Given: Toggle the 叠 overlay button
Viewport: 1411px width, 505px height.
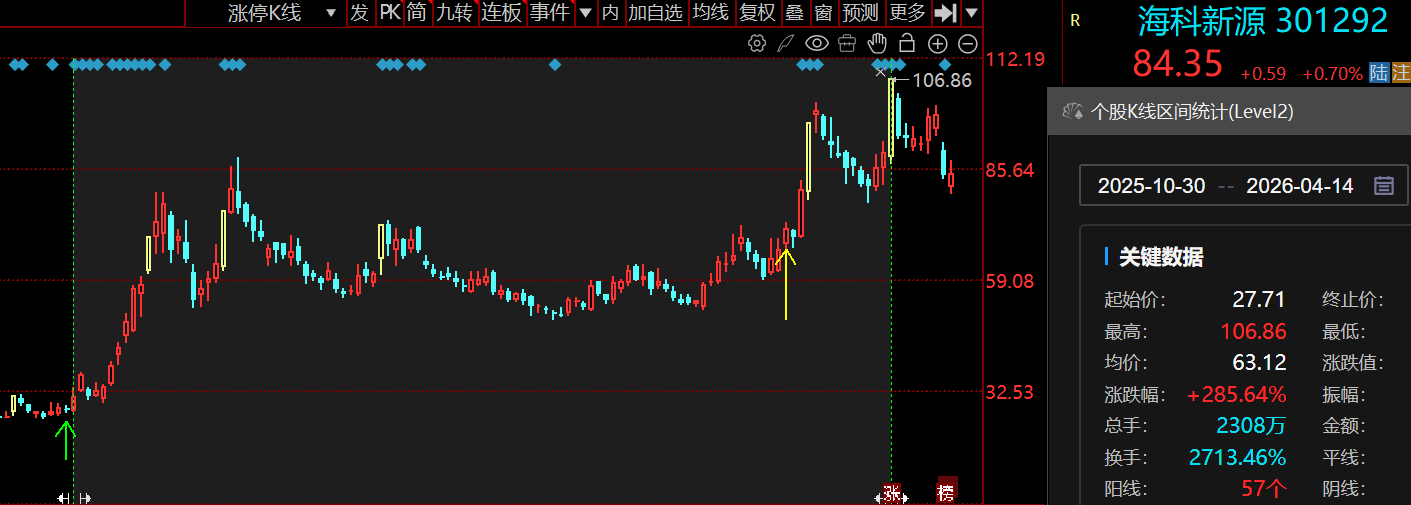Looking at the screenshot, I should pyautogui.click(x=794, y=13).
